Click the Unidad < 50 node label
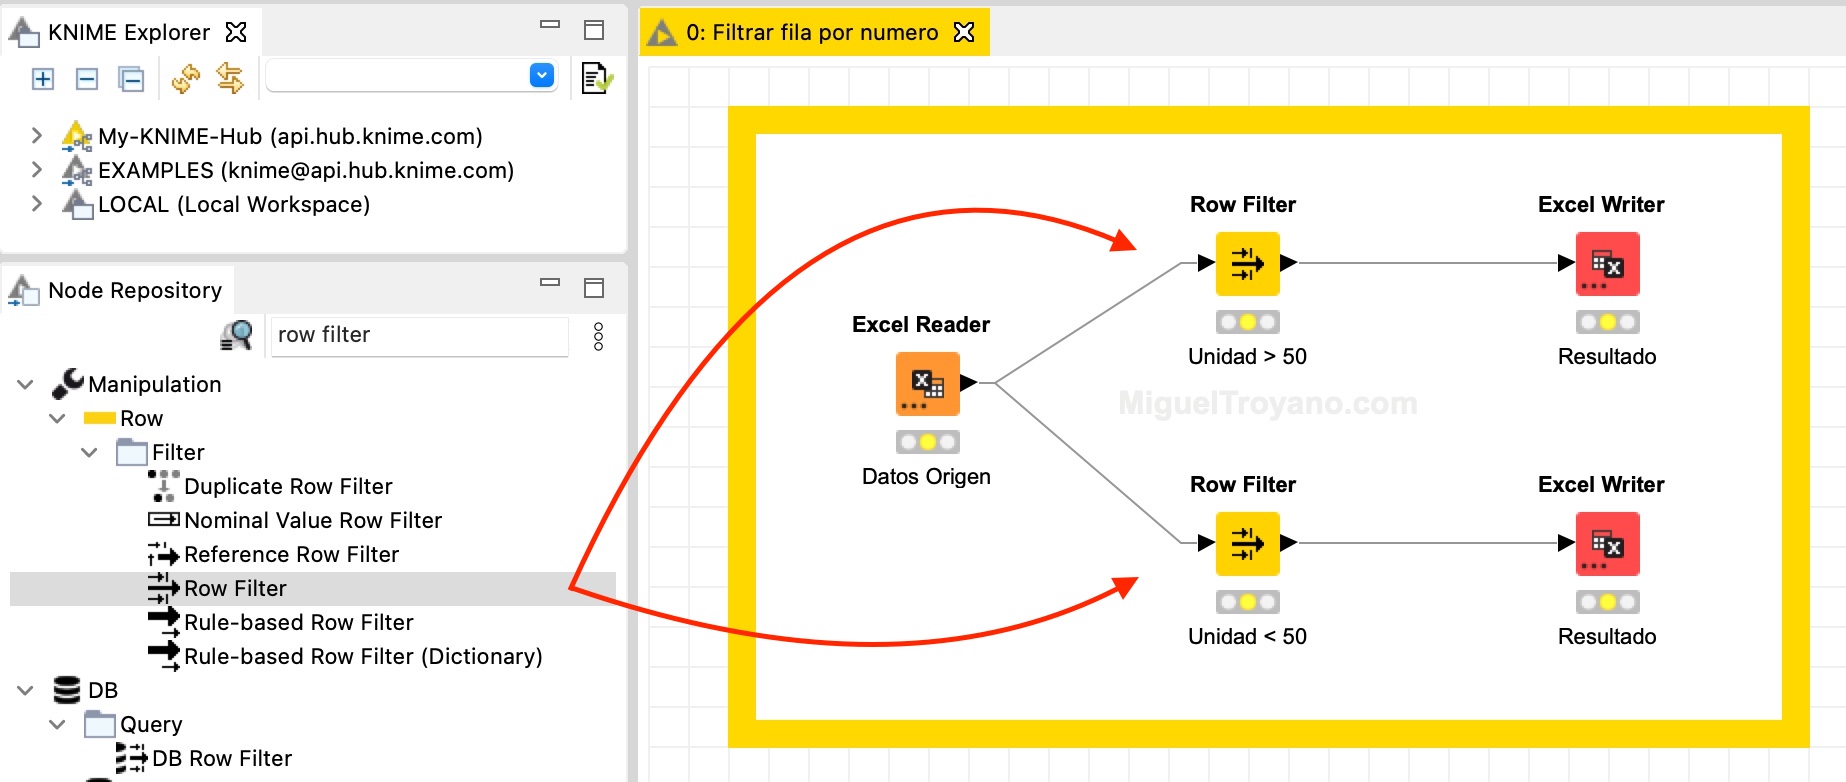 [x=1247, y=636]
